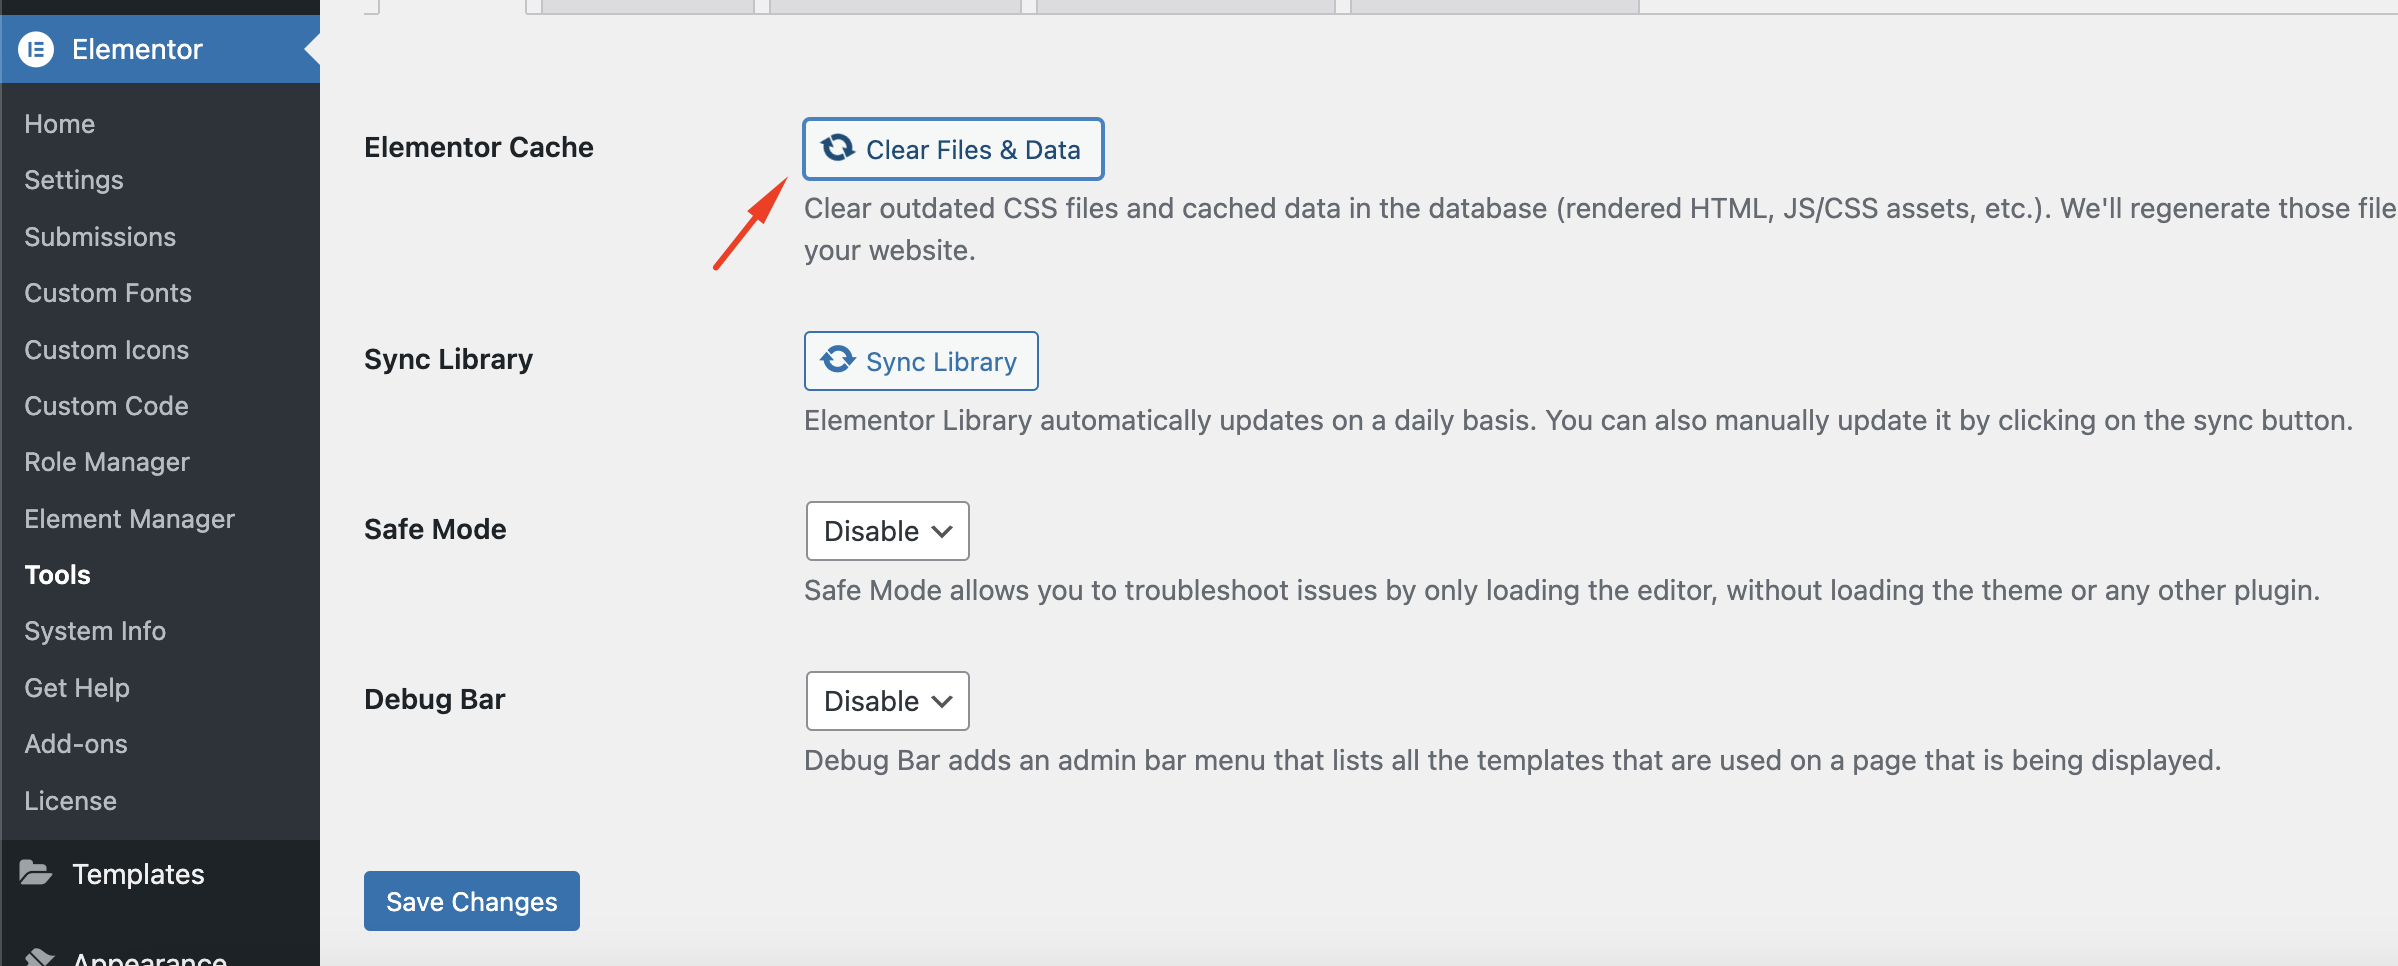Open the Settings submenu item

tap(74, 180)
